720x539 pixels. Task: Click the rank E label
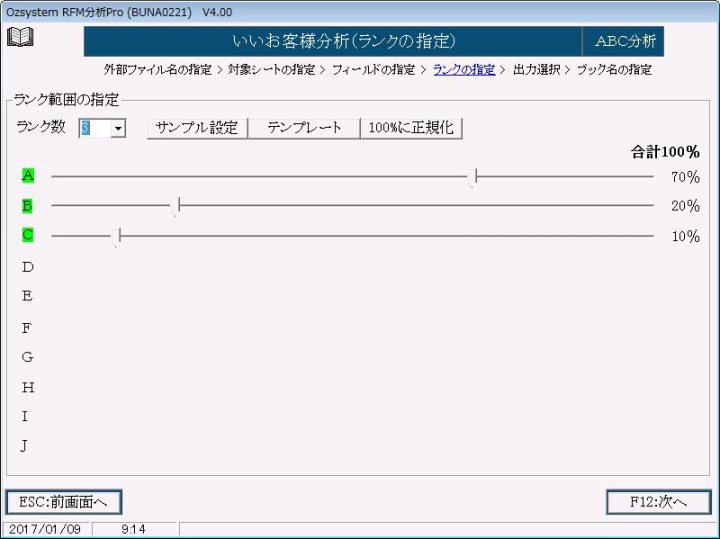click(27, 296)
